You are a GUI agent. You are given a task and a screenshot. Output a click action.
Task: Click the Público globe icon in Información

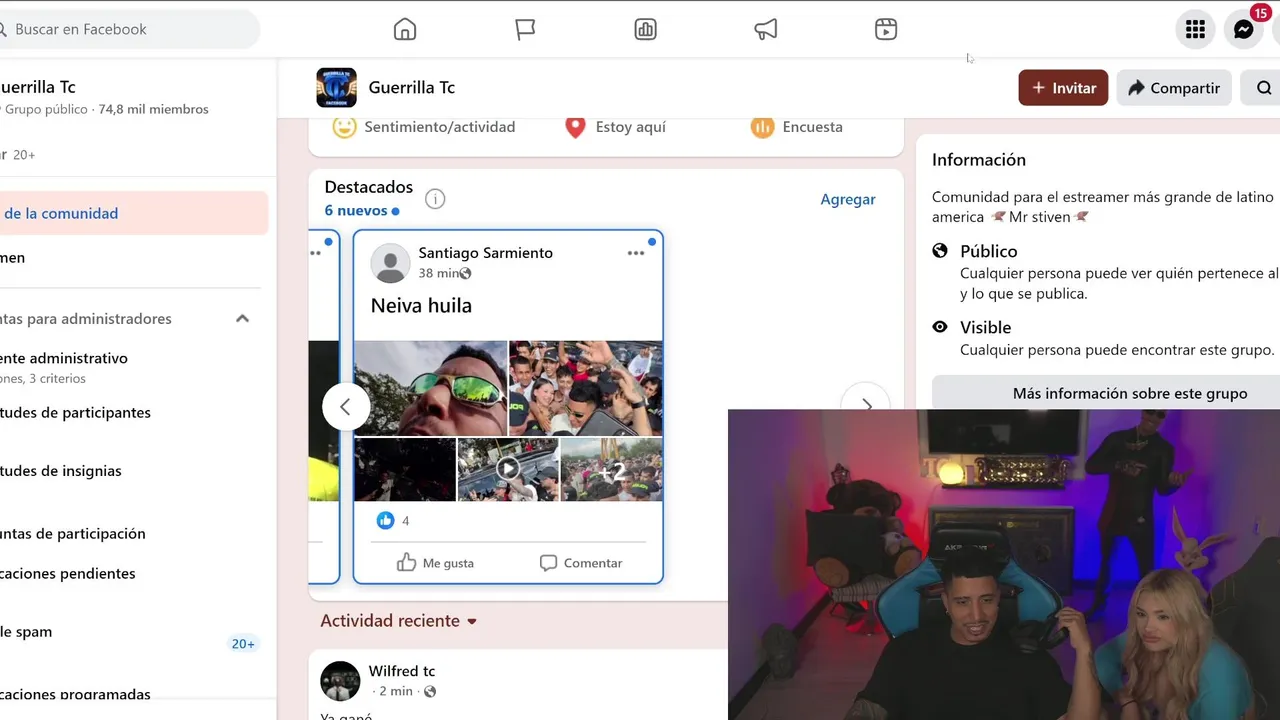pyautogui.click(x=940, y=251)
